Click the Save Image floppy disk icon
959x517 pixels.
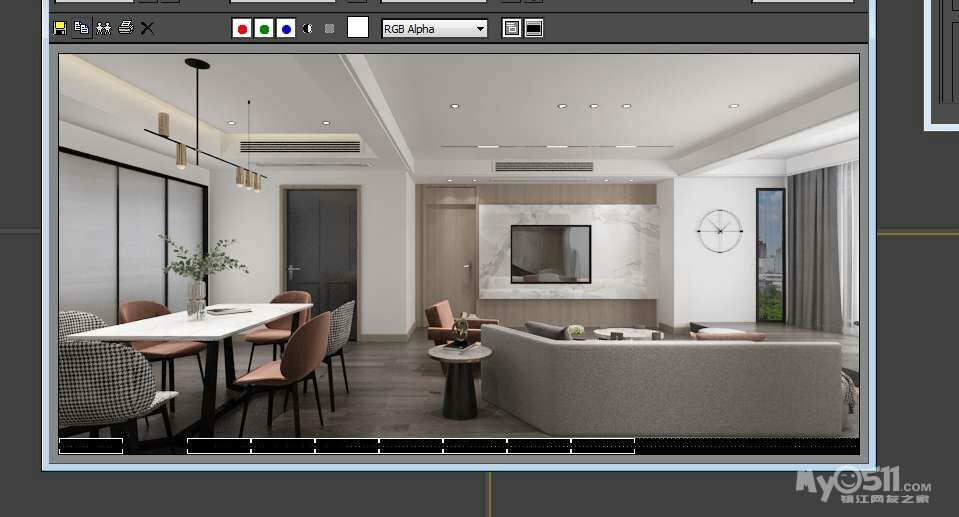(60, 28)
